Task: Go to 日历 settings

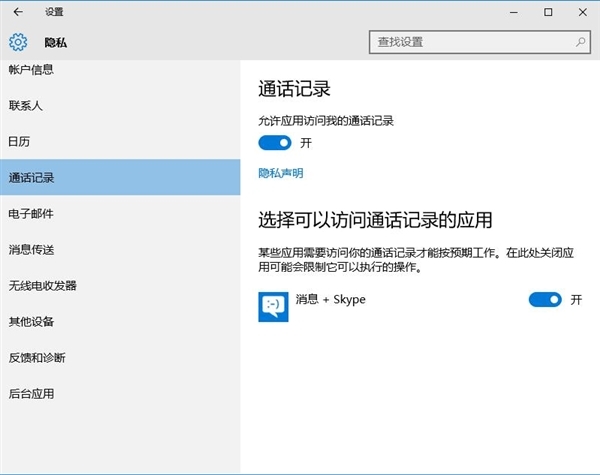Action: [20, 141]
